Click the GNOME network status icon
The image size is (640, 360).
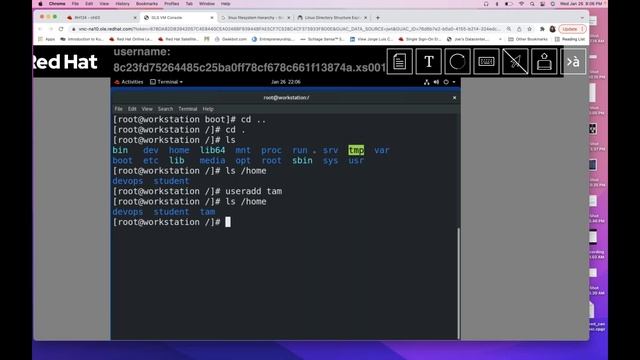[x=427, y=82]
